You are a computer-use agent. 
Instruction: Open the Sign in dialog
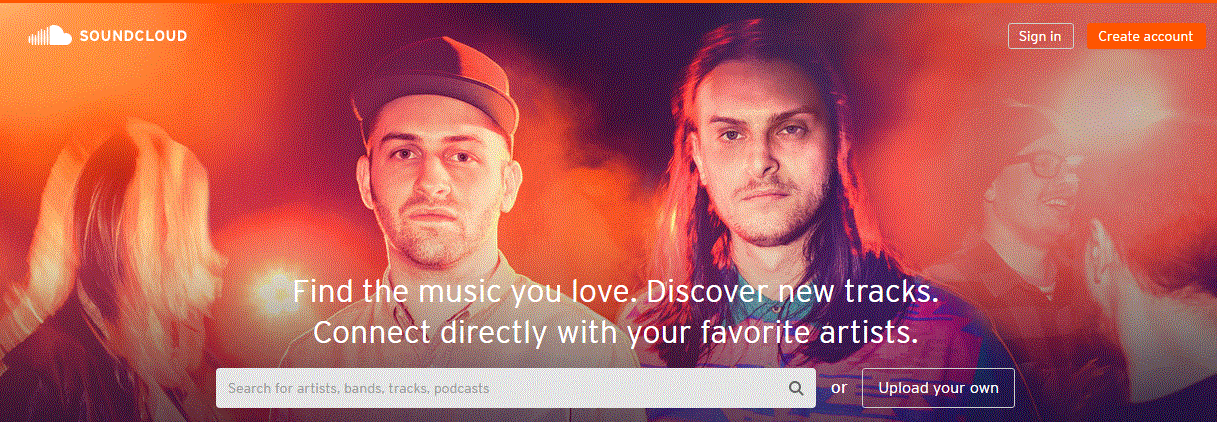click(1040, 36)
